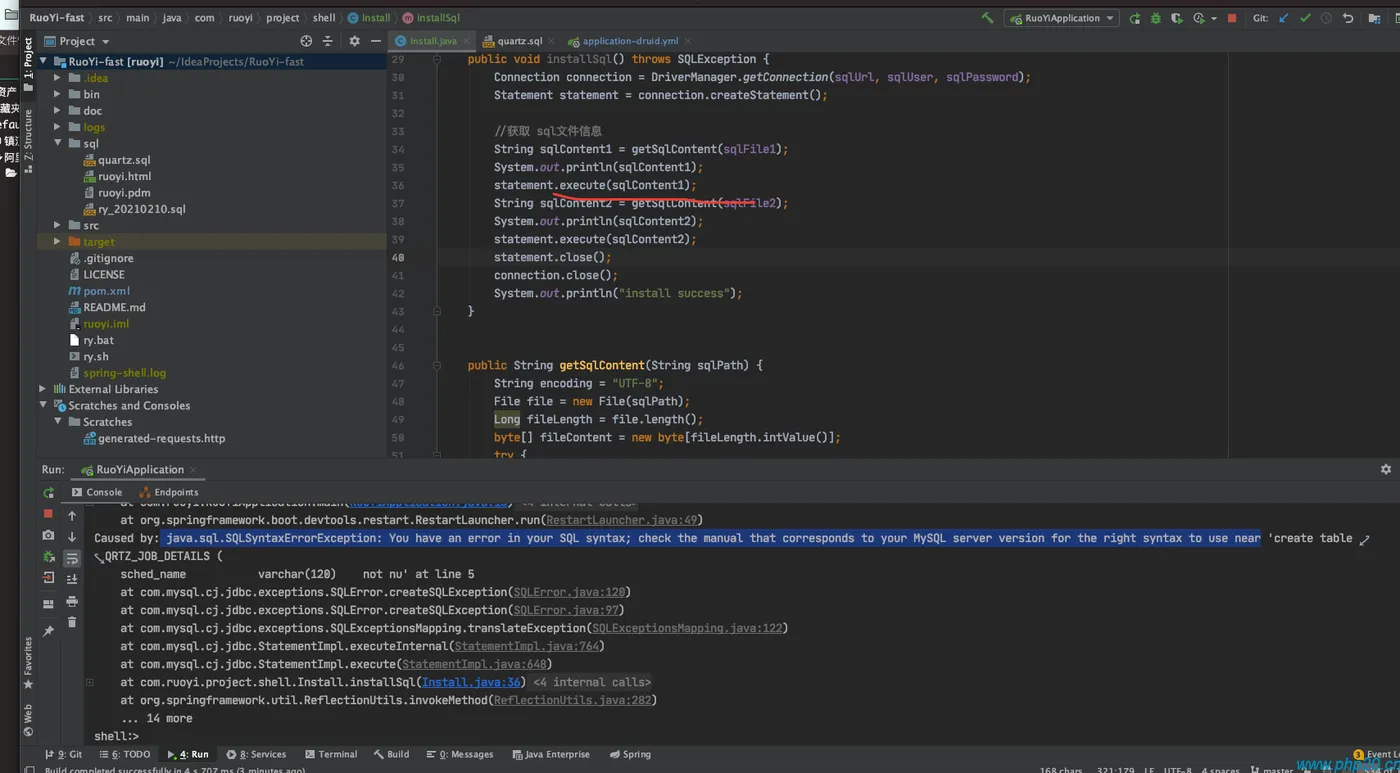Click the Run with Coverage shield icon
The width and height of the screenshot is (1400, 773).
[1176, 18]
